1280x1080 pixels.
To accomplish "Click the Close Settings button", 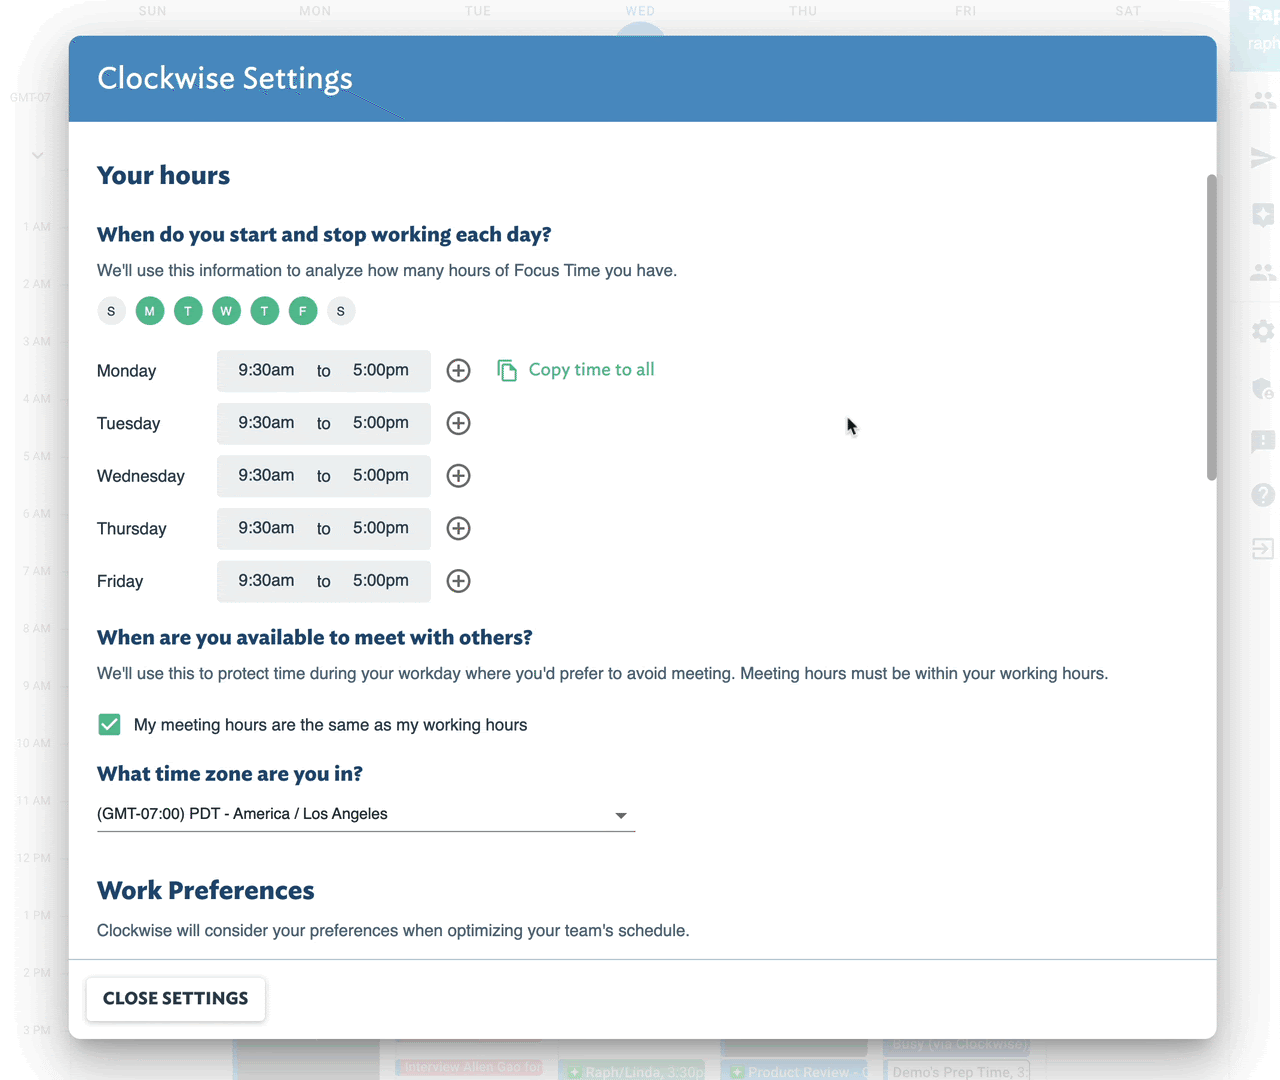I will [x=176, y=999].
